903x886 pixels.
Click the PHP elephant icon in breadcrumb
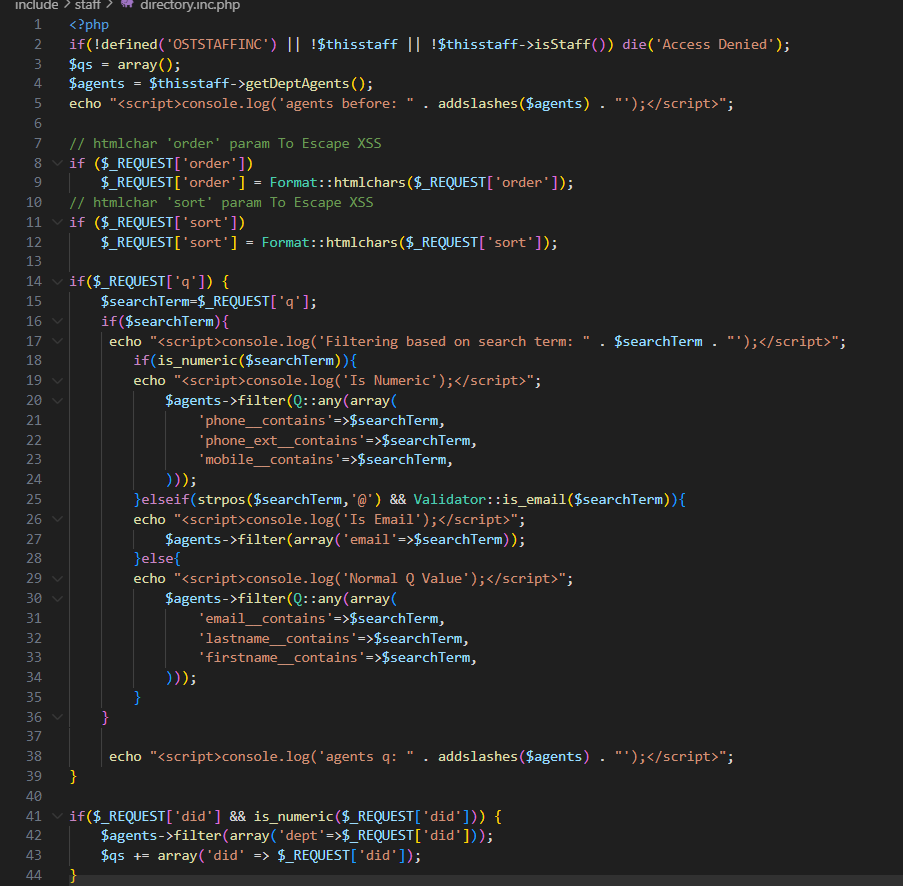click(126, 5)
